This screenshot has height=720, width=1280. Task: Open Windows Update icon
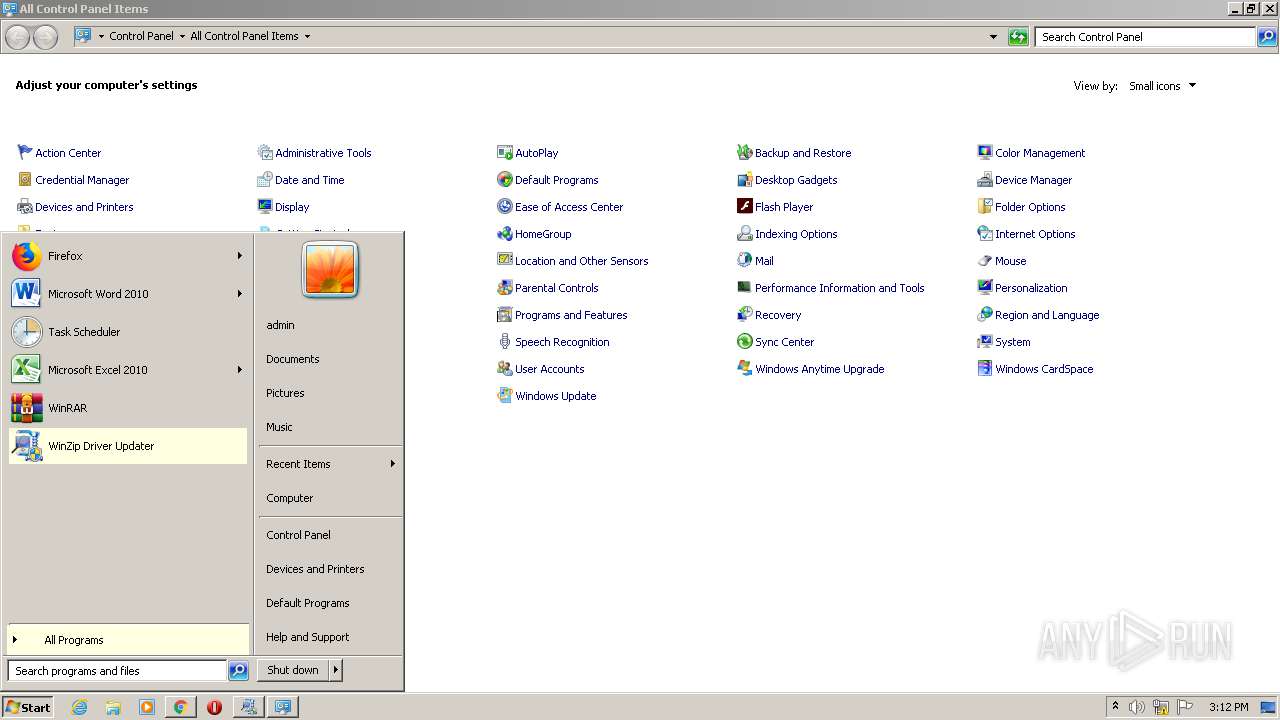pos(505,396)
